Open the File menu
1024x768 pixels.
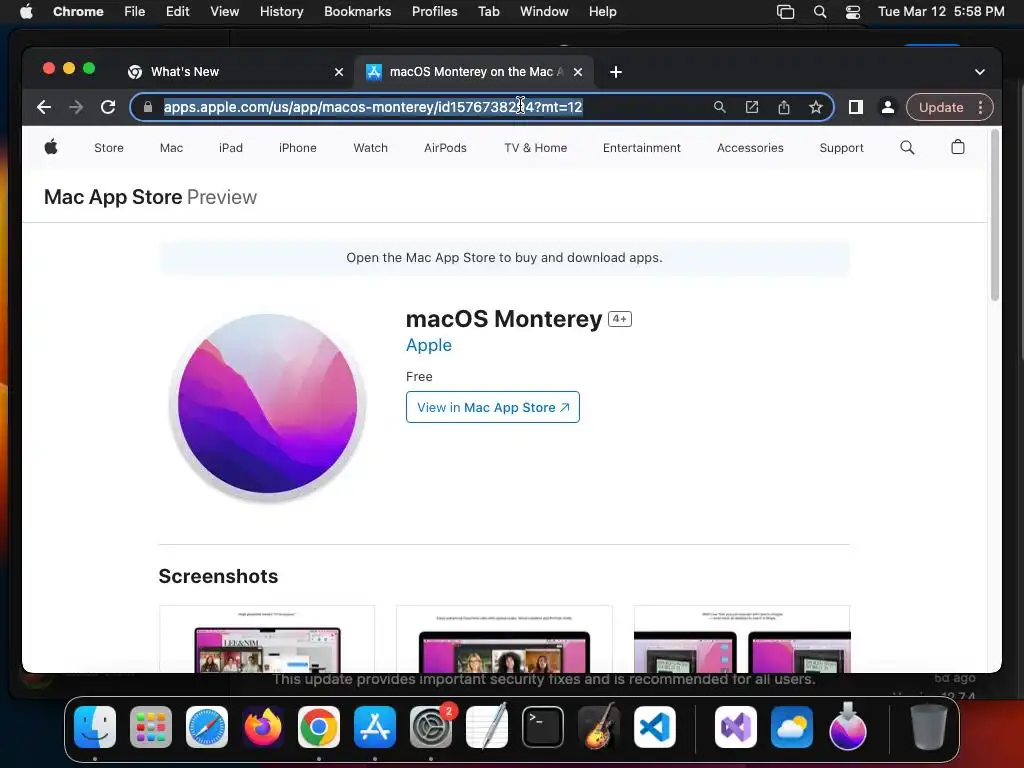135,12
